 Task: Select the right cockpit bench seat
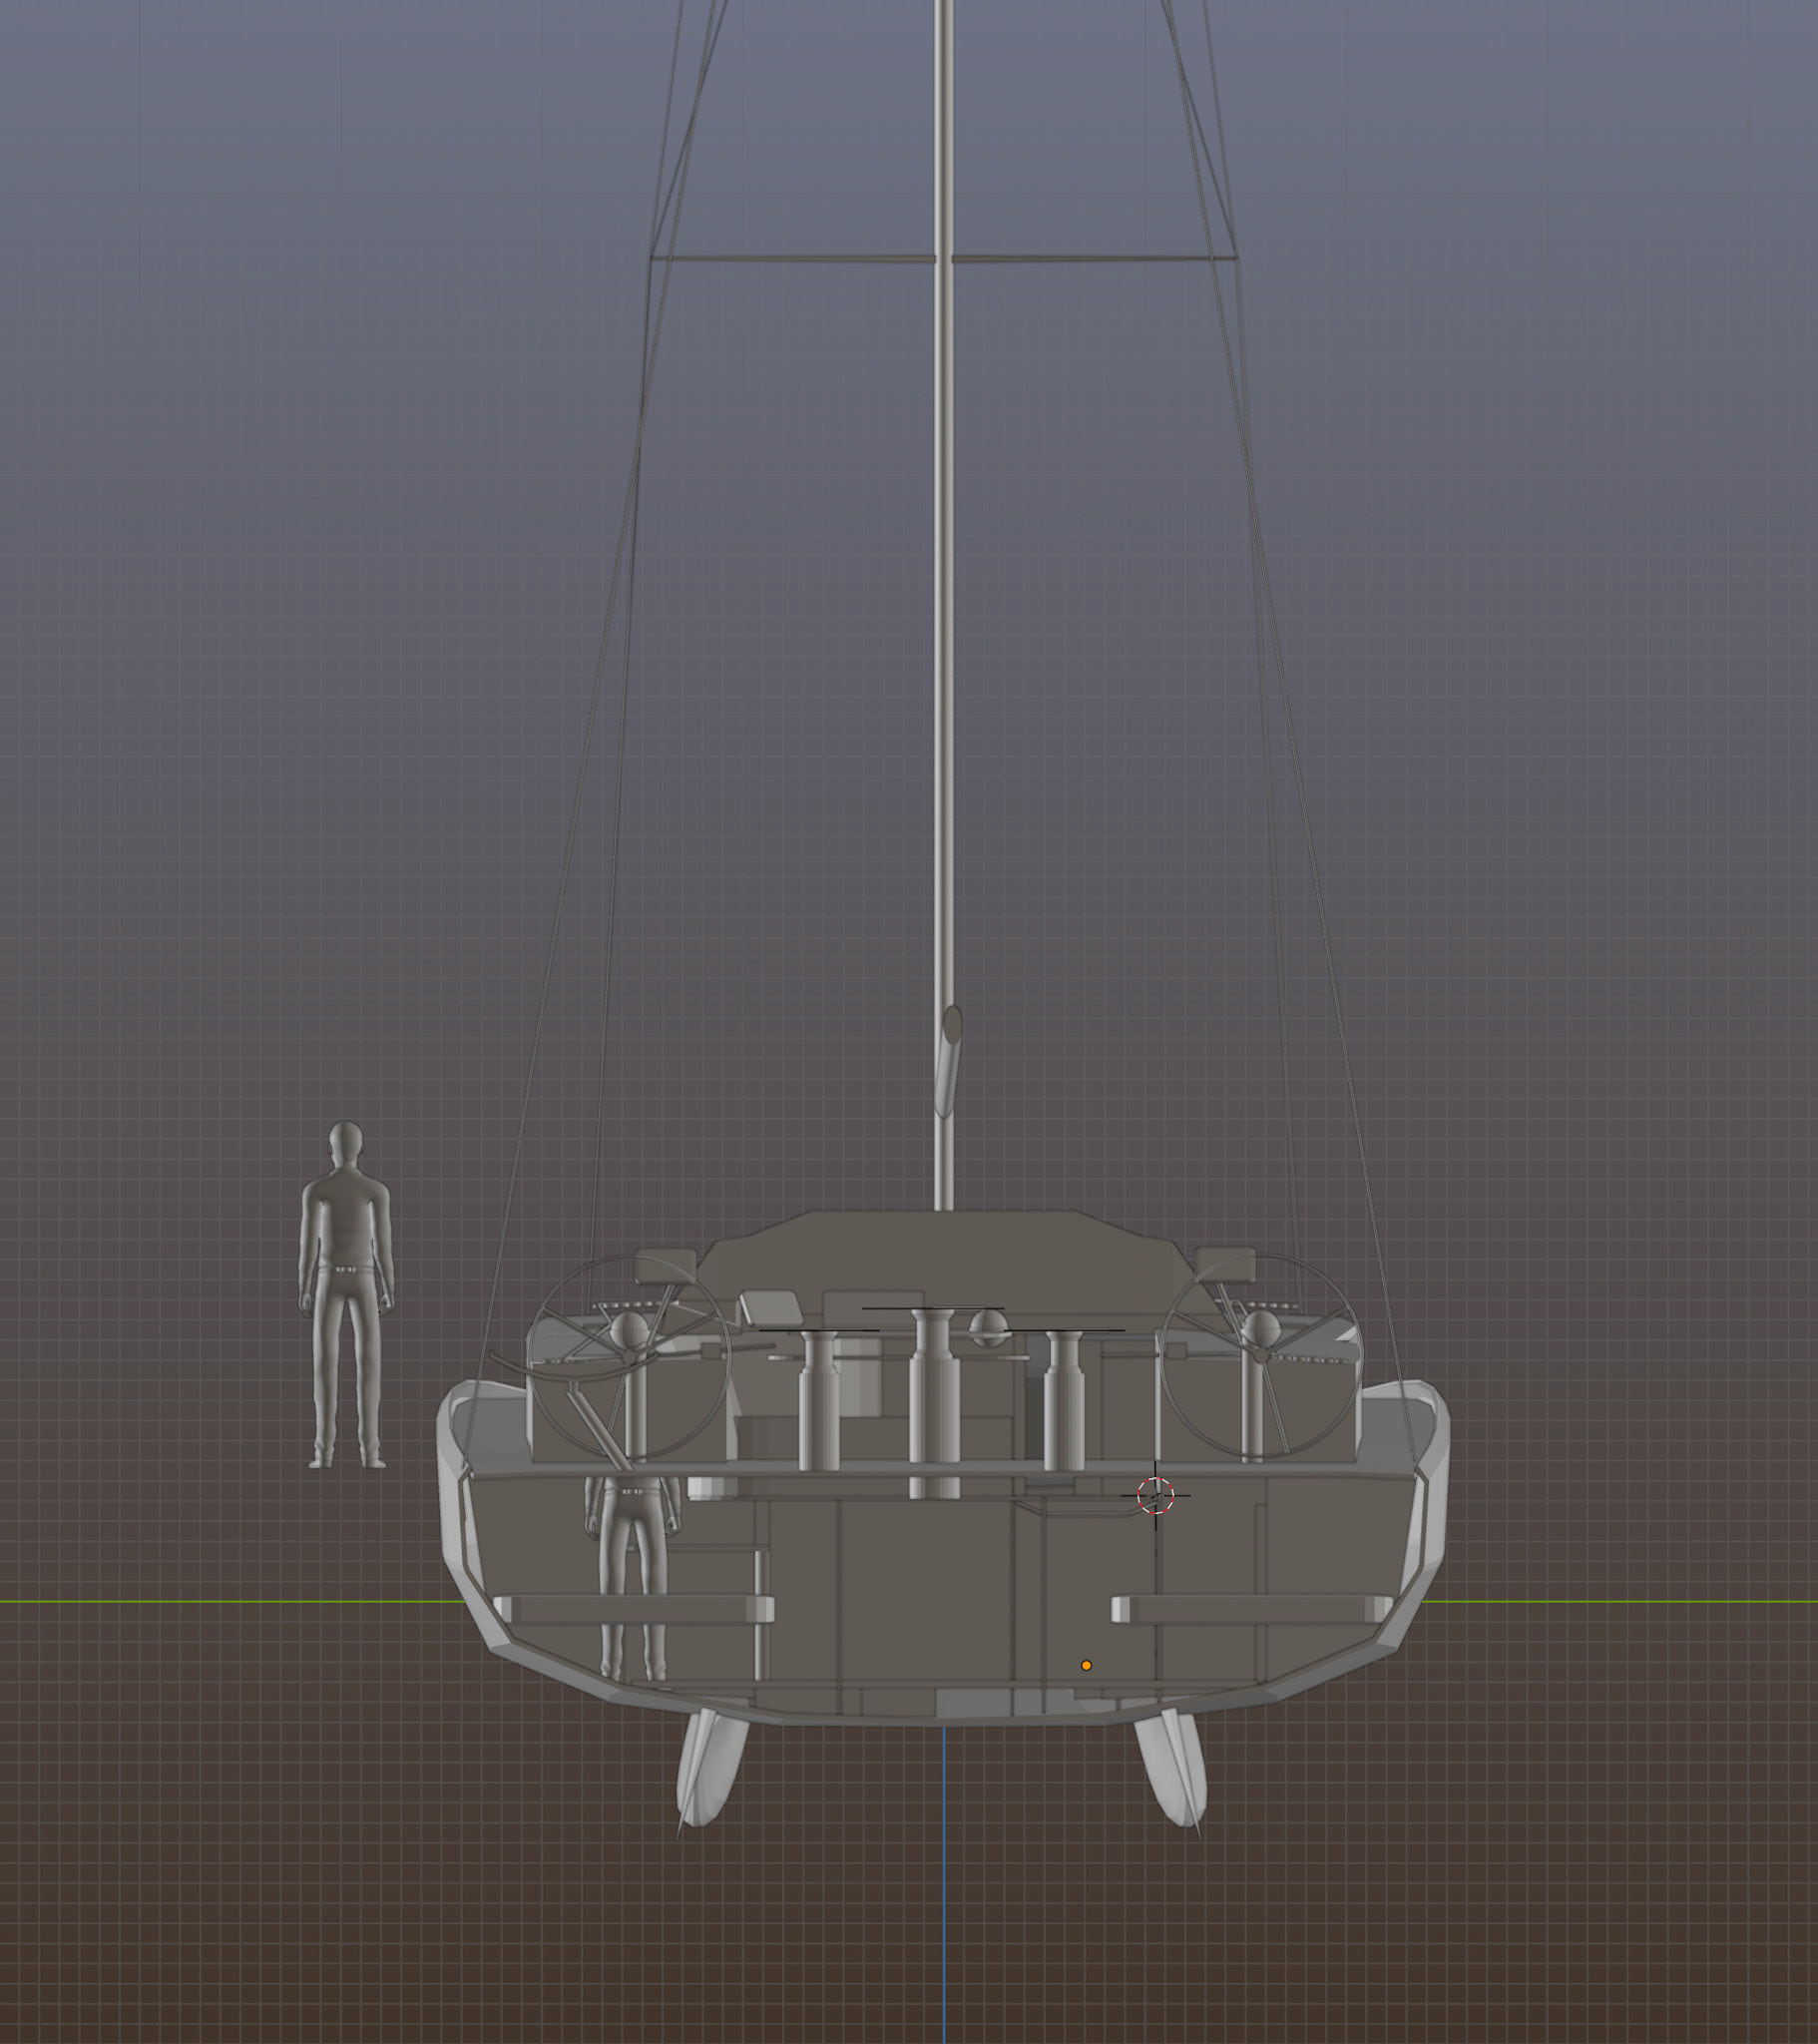tap(1252, 1609)
